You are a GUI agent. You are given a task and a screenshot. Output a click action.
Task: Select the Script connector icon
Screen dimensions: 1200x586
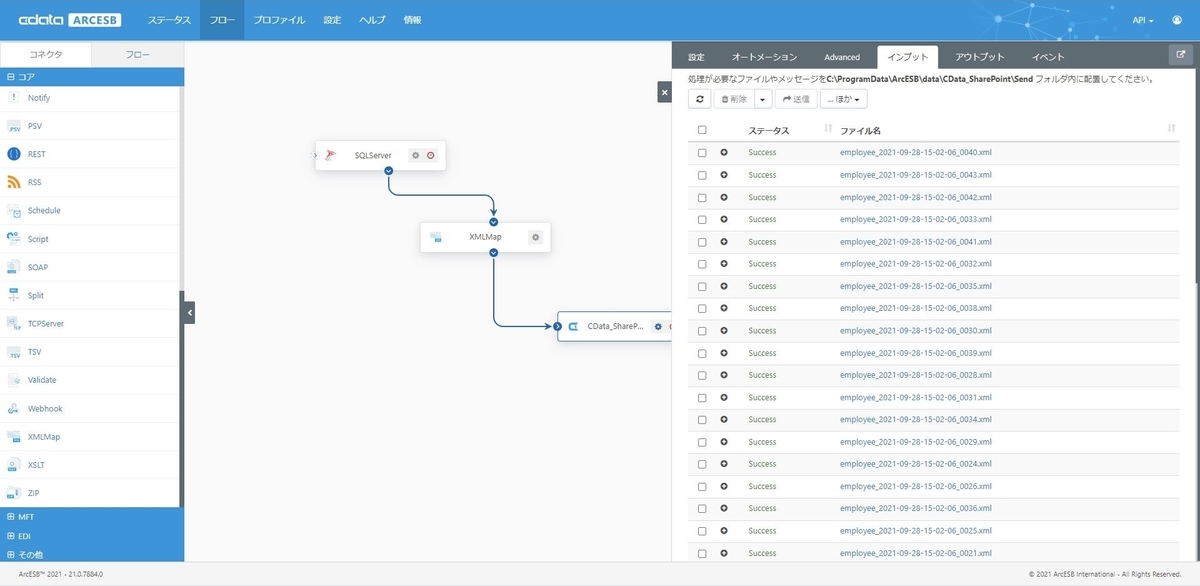coord(14,239)
